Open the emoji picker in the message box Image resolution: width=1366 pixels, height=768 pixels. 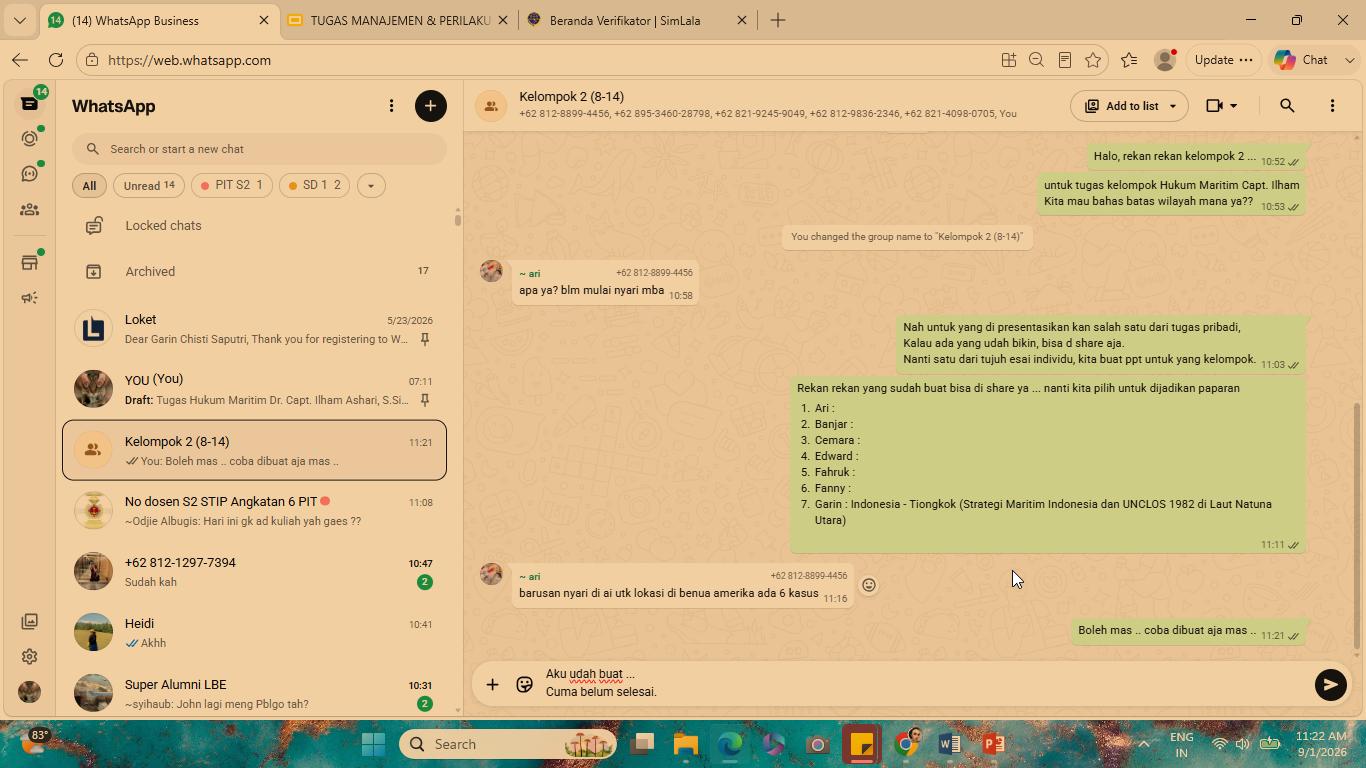click(x=524, y=685)
